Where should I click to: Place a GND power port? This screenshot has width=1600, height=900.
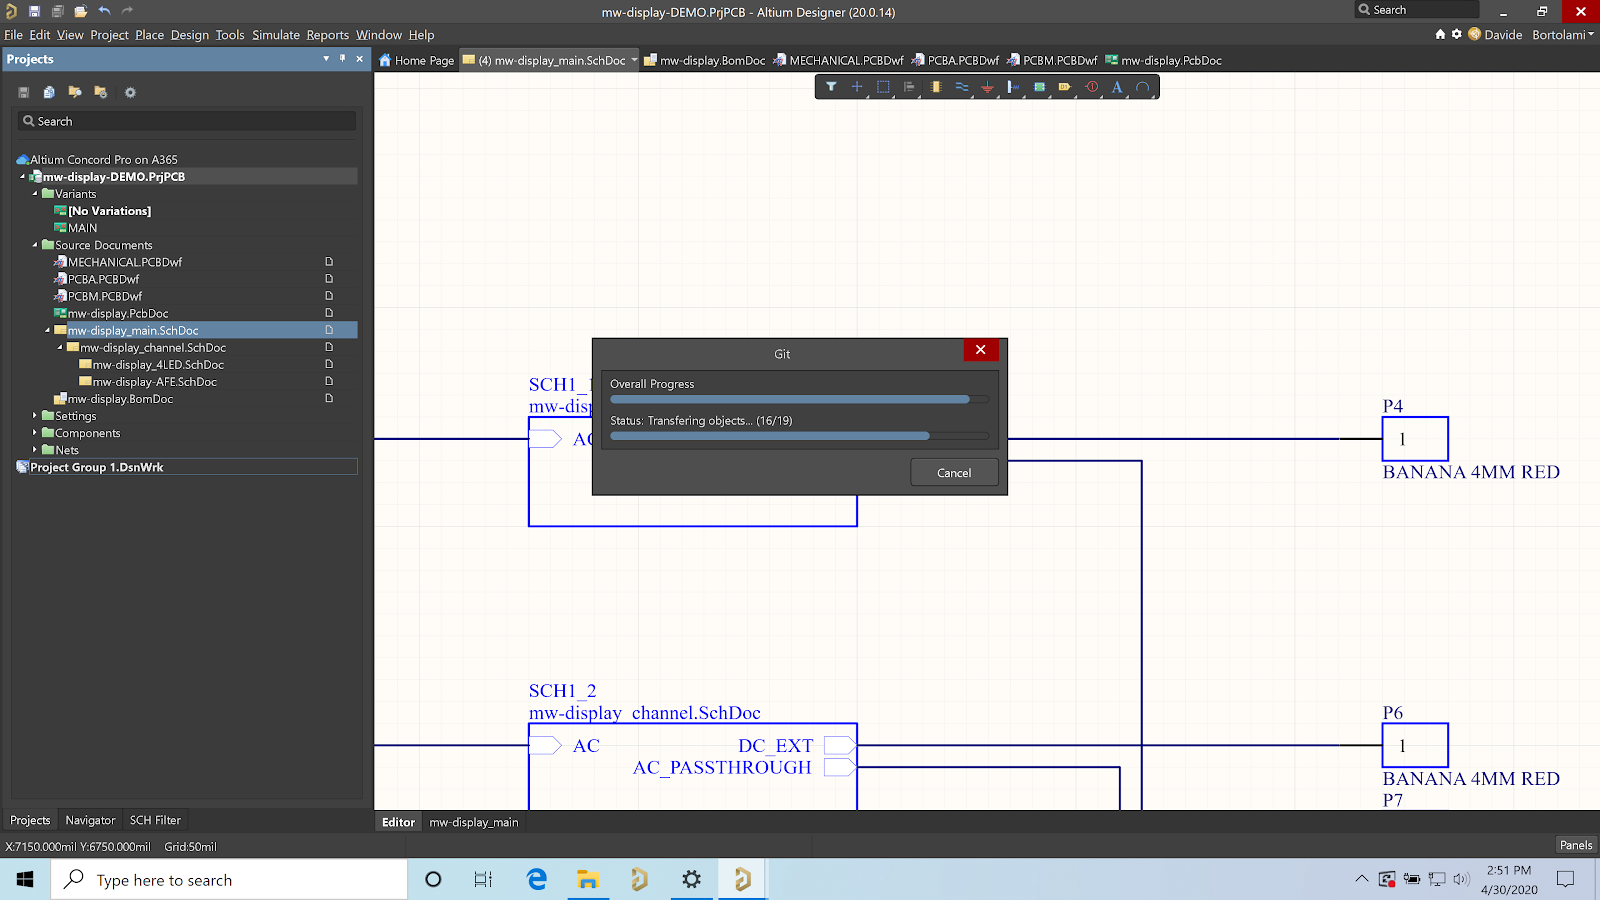click(x=987, y=87)
